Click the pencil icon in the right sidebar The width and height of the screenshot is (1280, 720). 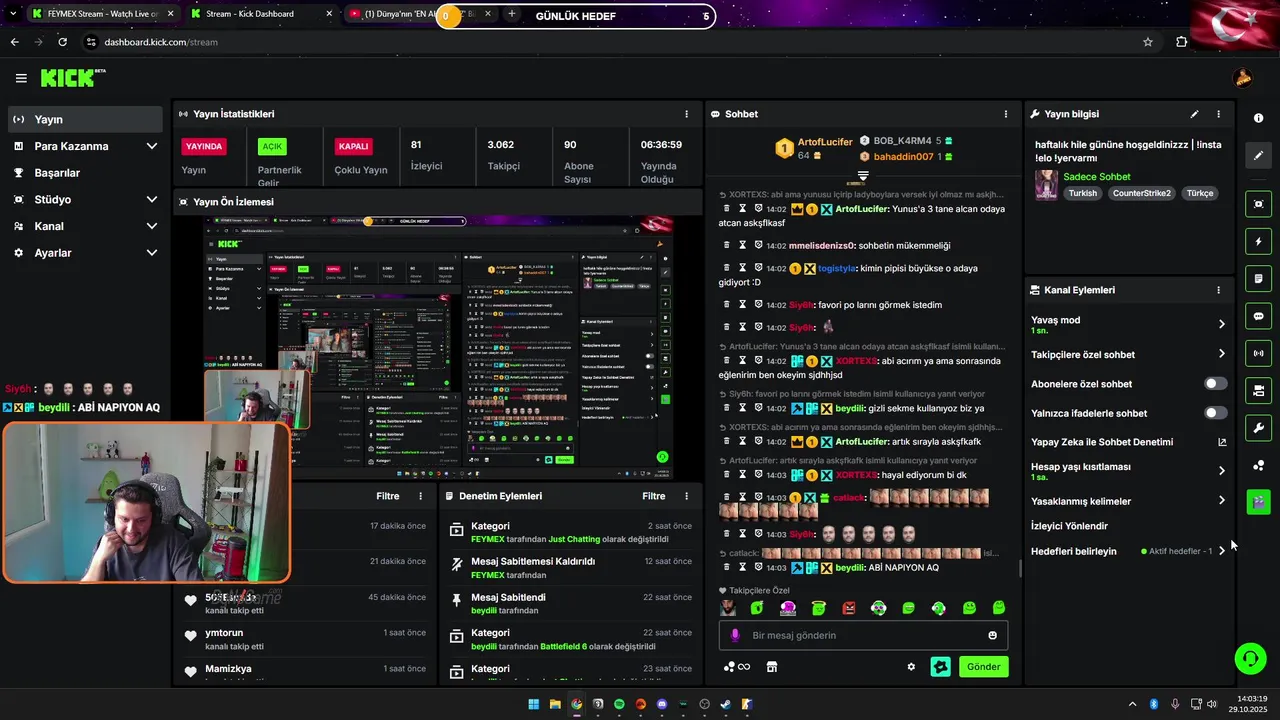tap(1258, 155)
